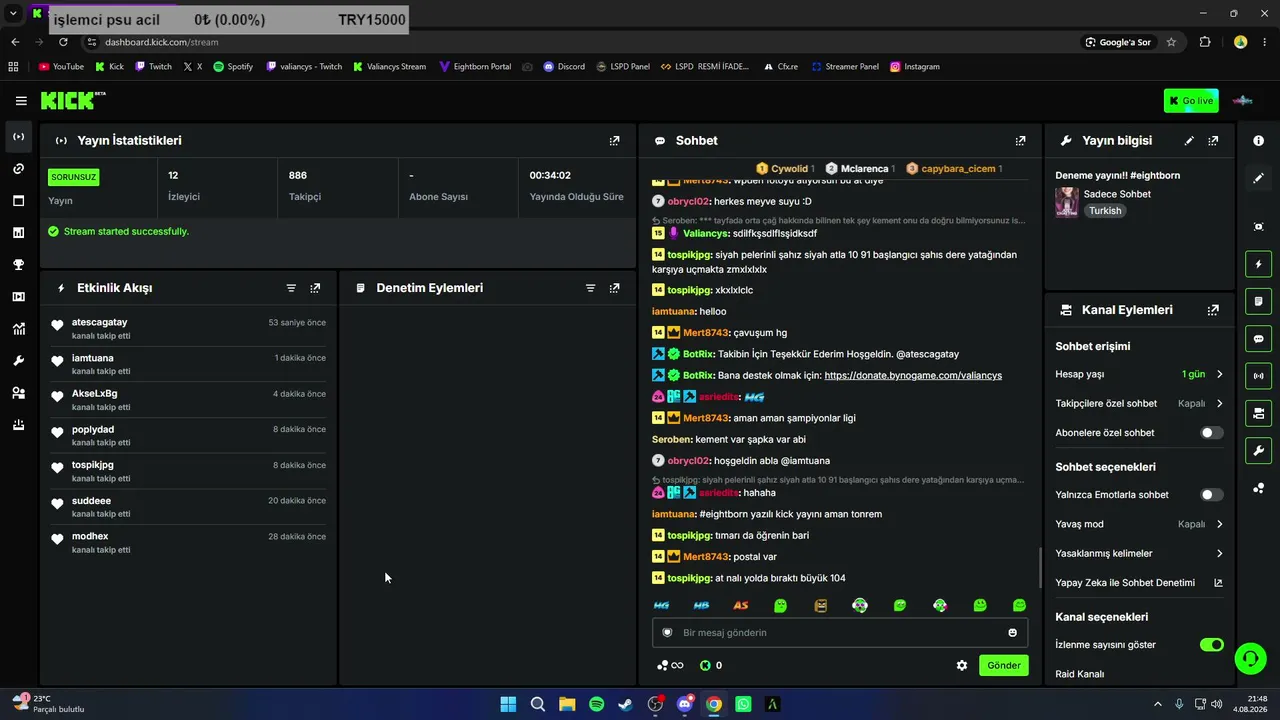The width and height of the screenshot is (1280, 720).
Task: Open Instagram bookmark
Action: click(915, 67)
